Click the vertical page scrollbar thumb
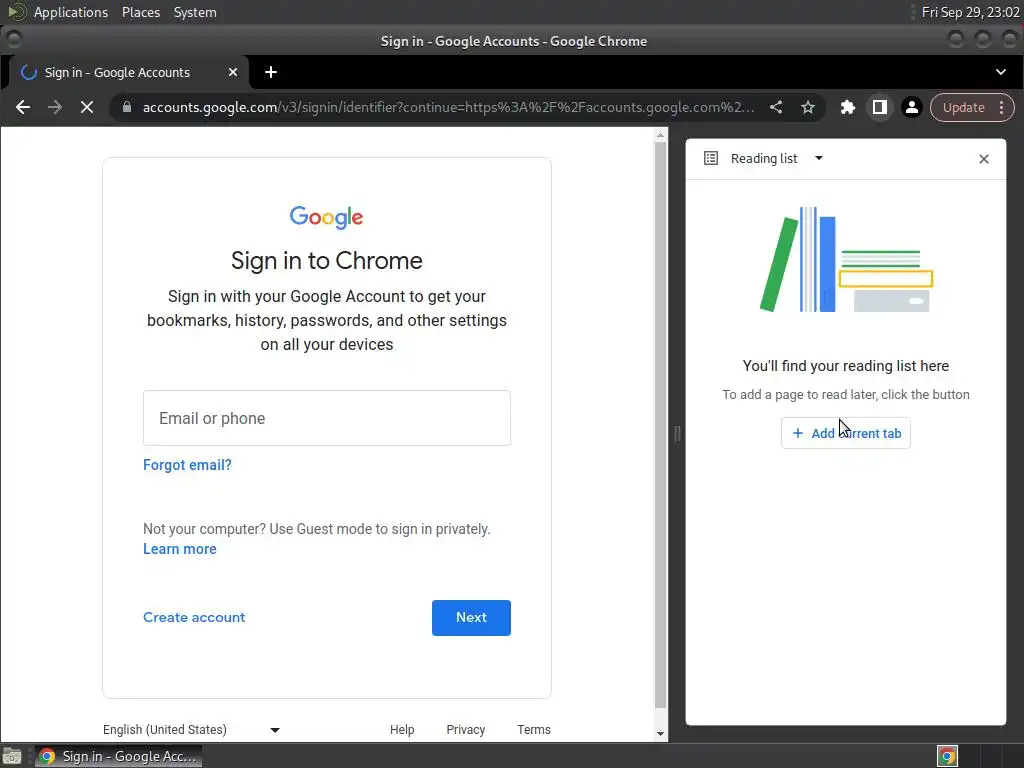 pos(660,424)
